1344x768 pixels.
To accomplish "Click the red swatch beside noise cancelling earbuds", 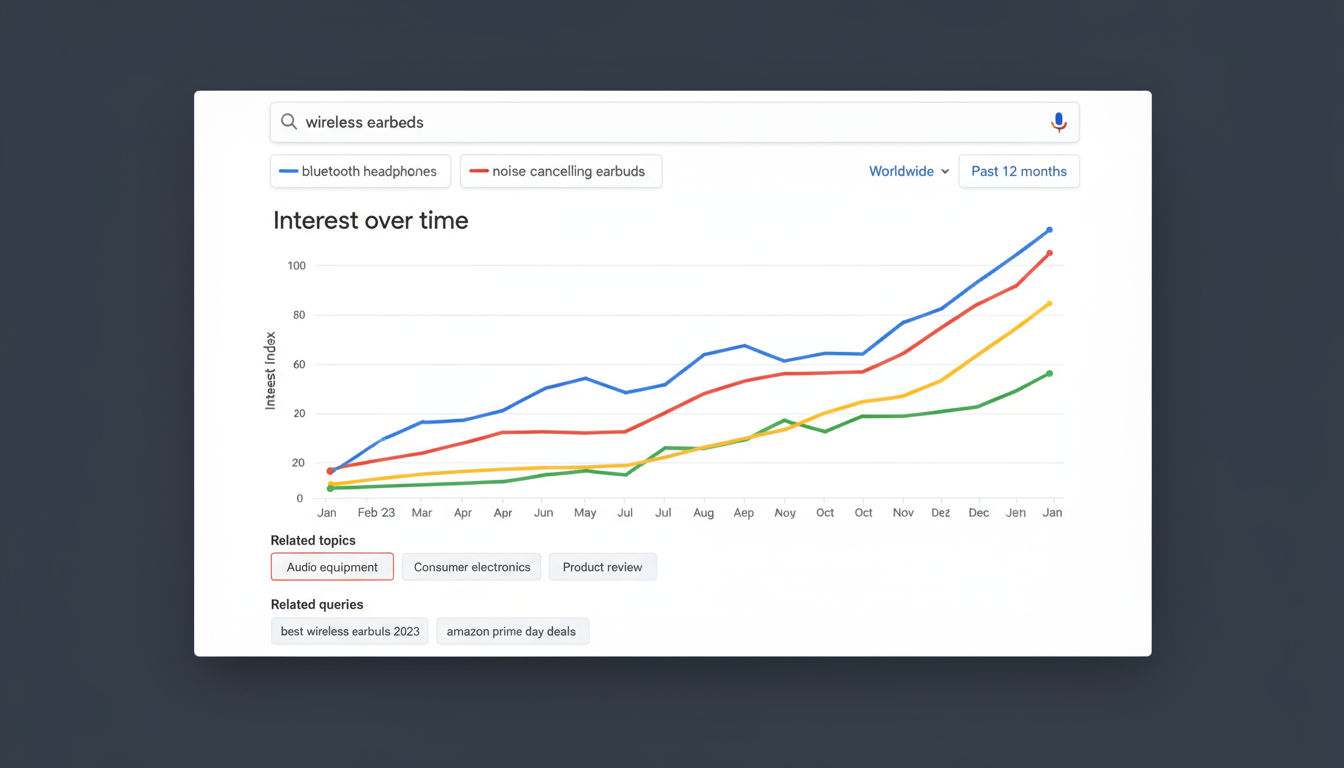I will (478, 171).
